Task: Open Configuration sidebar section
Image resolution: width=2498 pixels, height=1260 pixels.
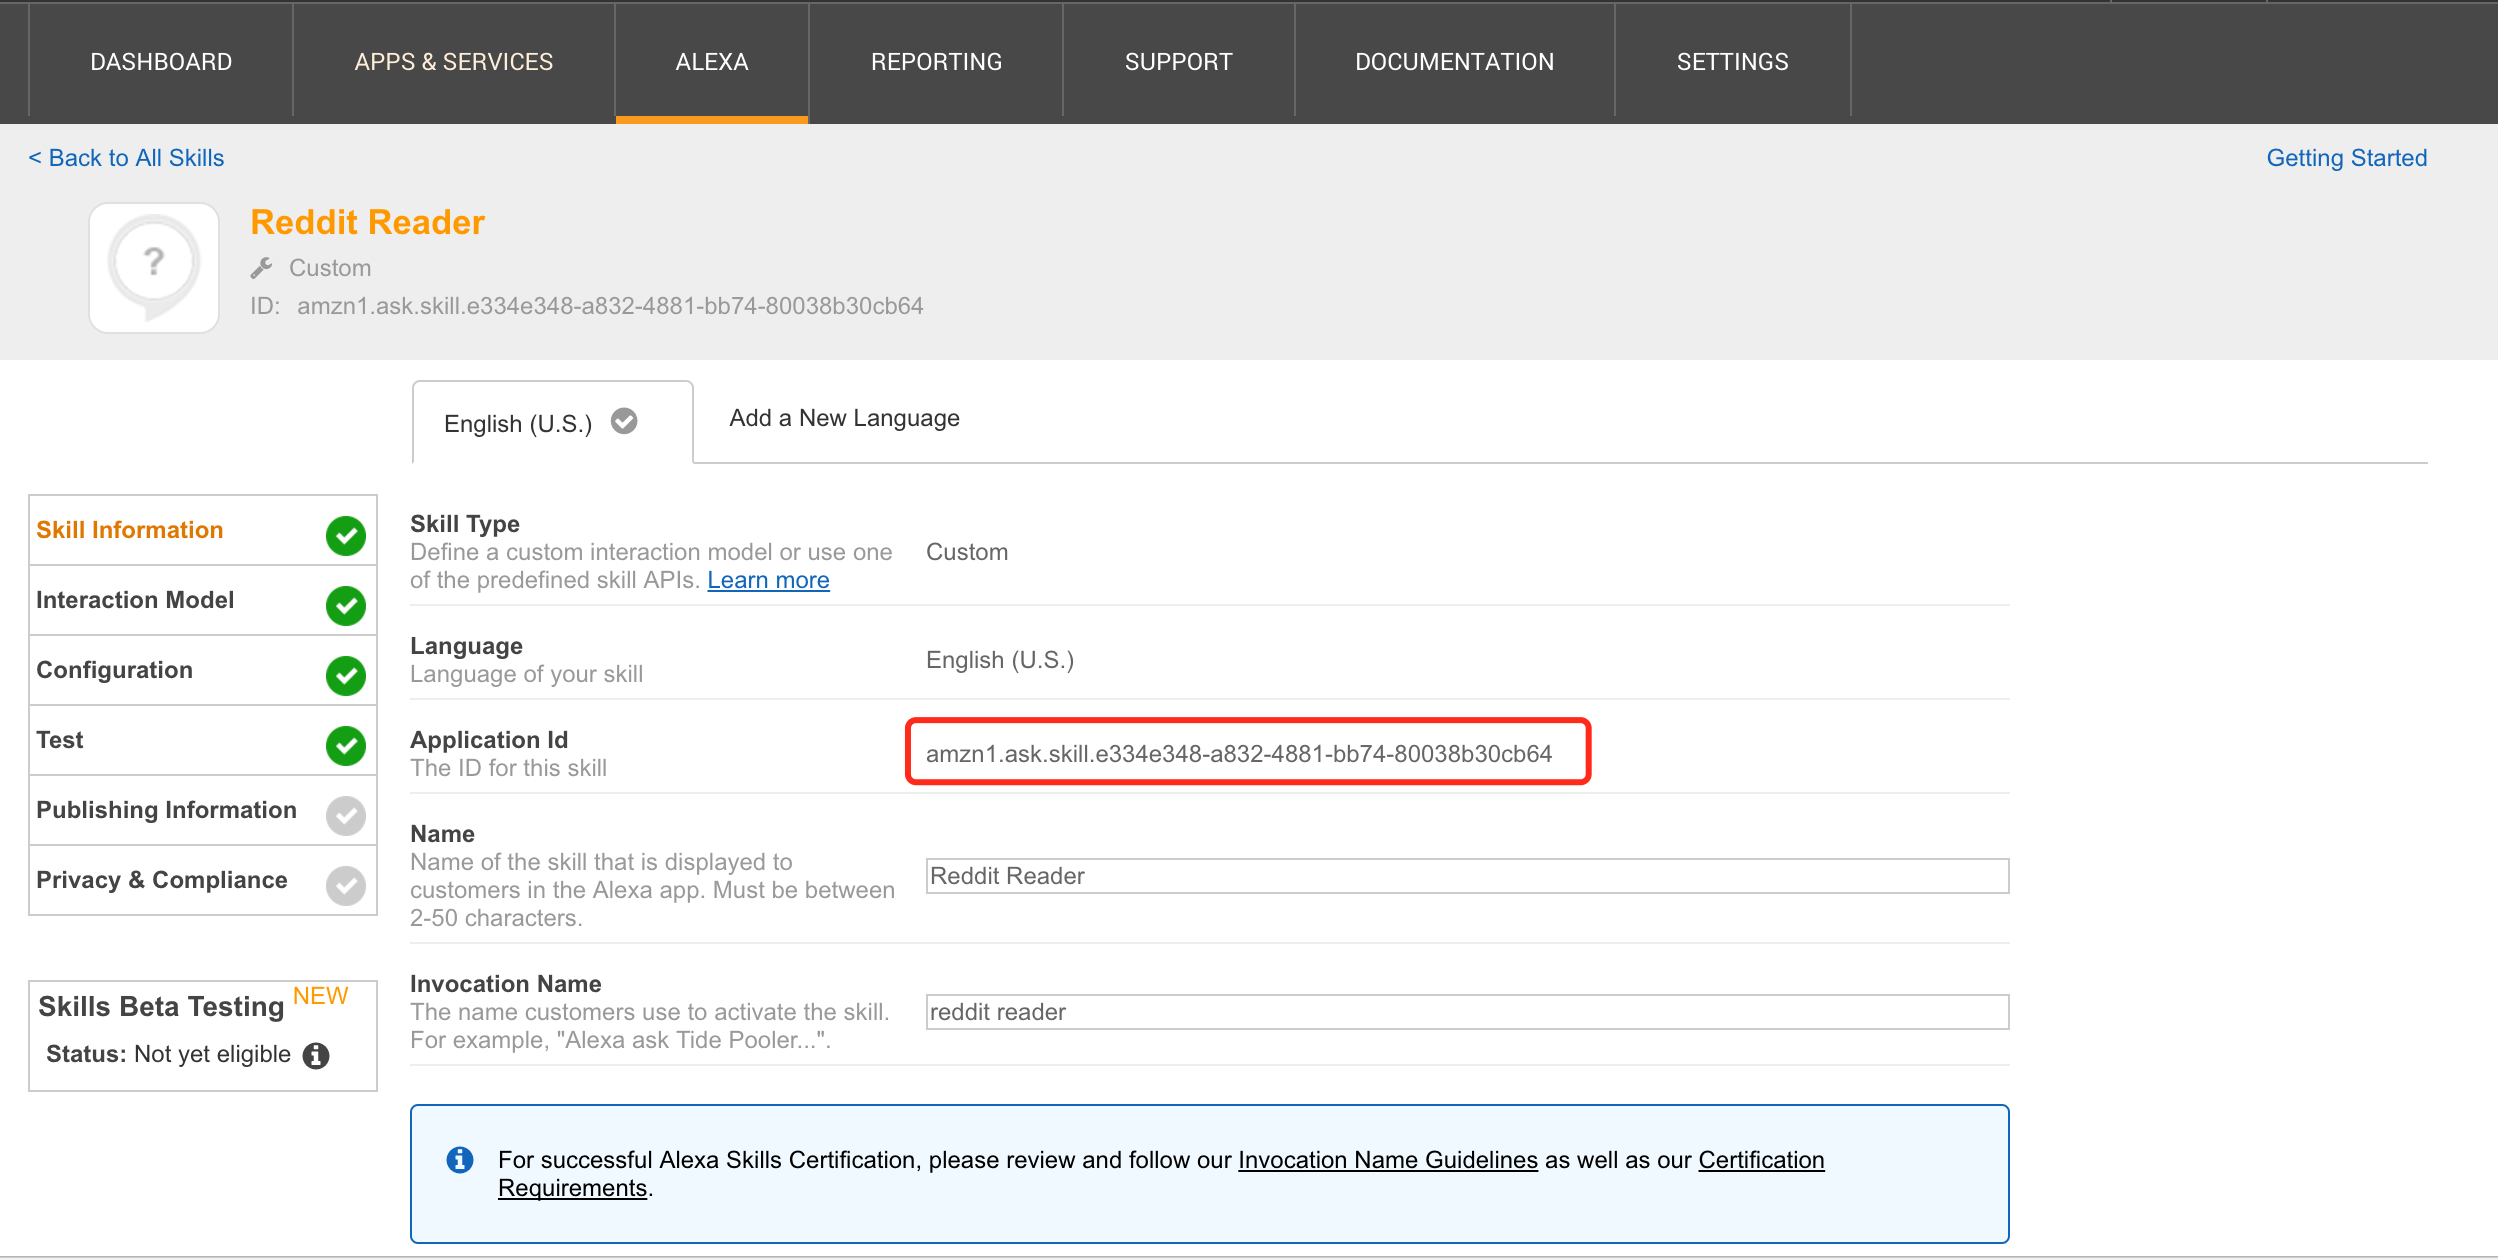Action: [x=203, y=670]
